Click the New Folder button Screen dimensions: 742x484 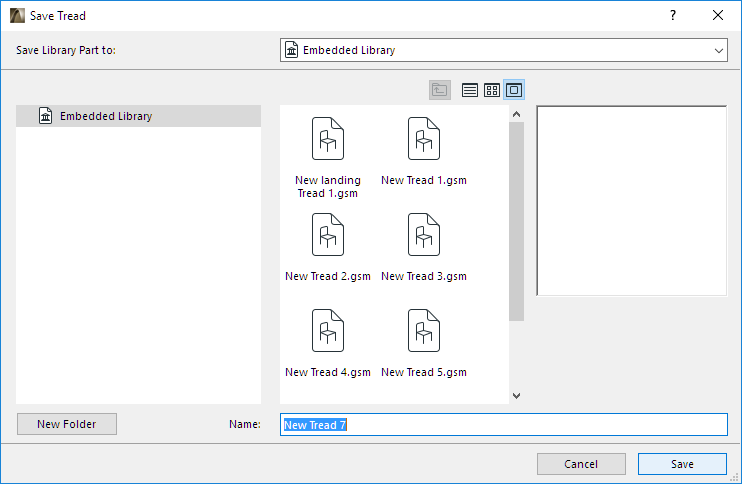pos(67,424)
